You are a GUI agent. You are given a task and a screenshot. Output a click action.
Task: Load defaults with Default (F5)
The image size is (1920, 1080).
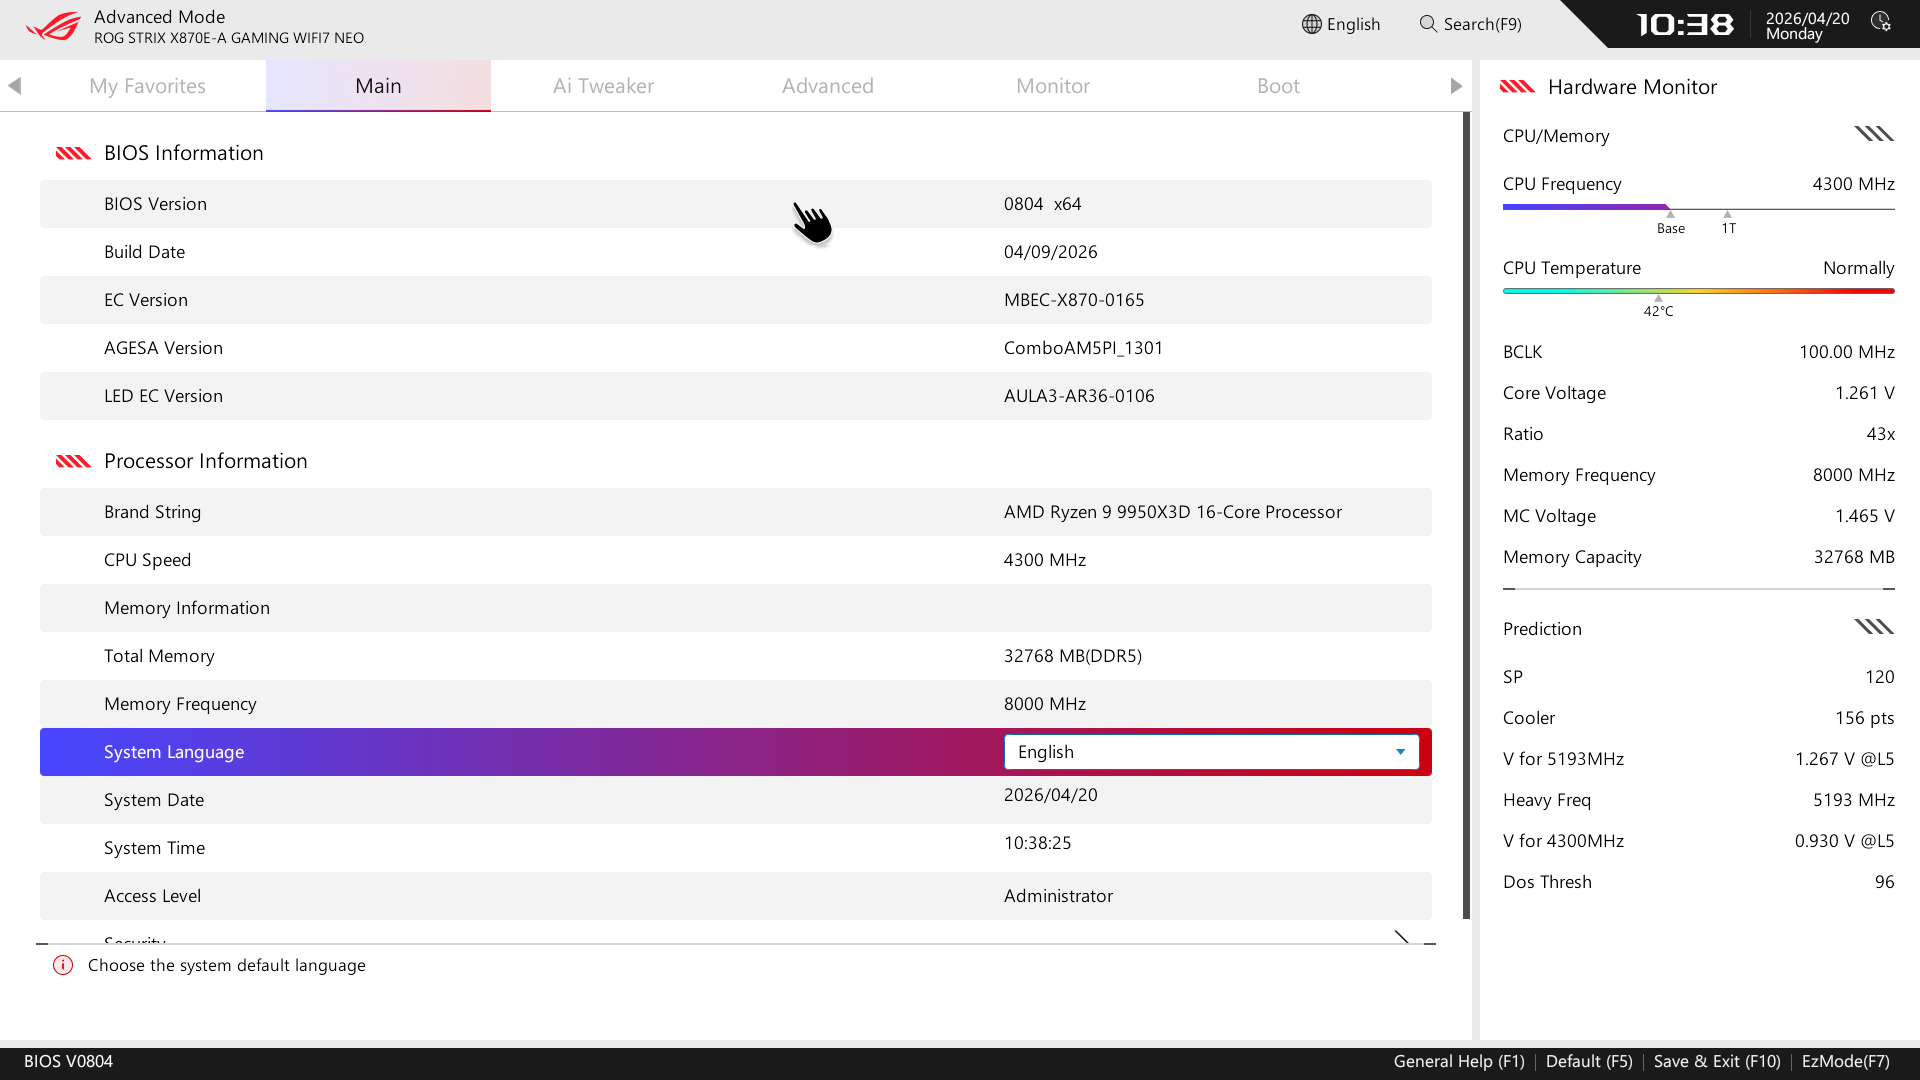tap(1588, 1061)
